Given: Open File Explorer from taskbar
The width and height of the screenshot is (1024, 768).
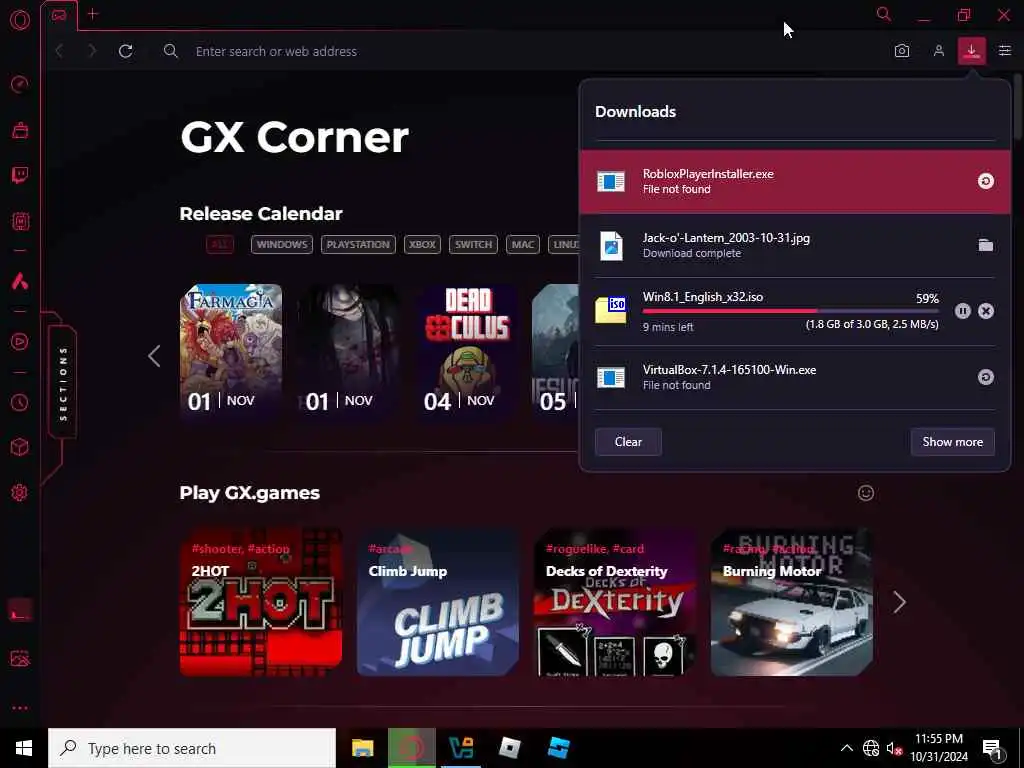Looking at the screenshot, I should 362,748.
